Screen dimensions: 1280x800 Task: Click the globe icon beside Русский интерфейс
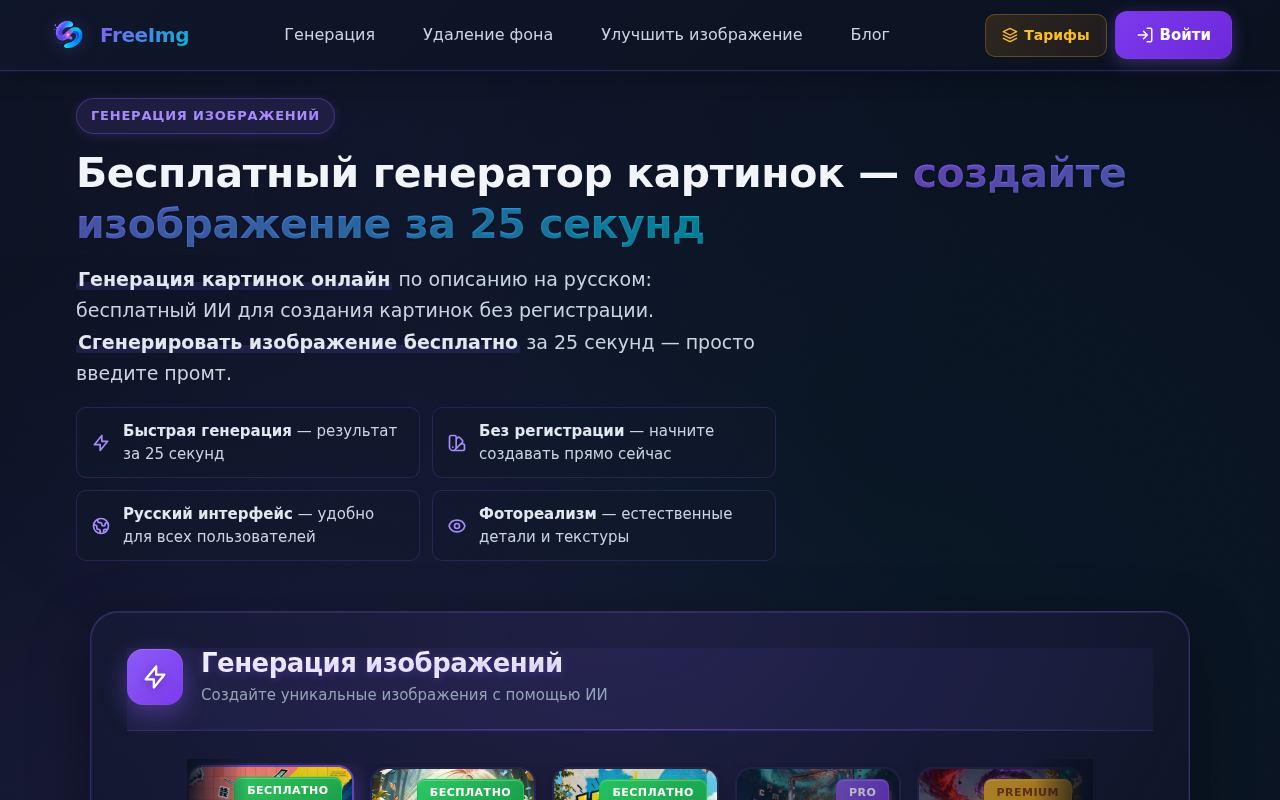click(101, 526)
